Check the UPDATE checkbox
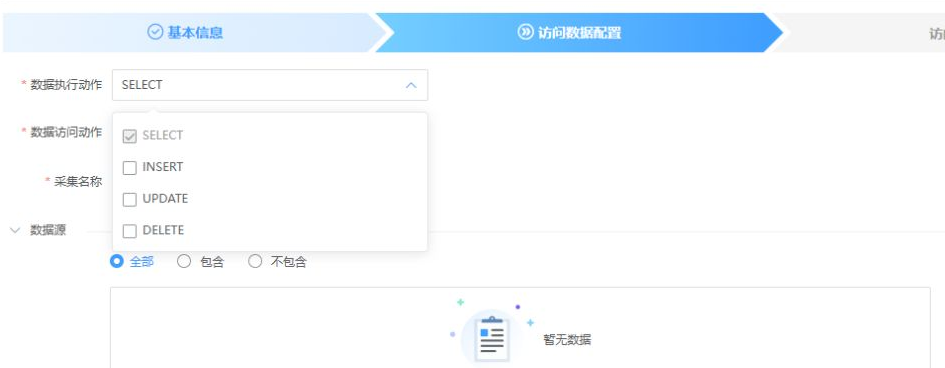This screenshot has width=945, height=368. [130, 199]
